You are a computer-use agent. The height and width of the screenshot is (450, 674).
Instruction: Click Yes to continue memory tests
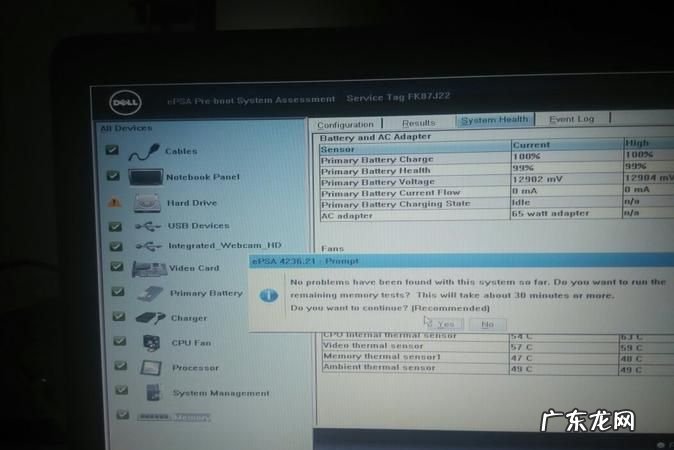(444, 324)
